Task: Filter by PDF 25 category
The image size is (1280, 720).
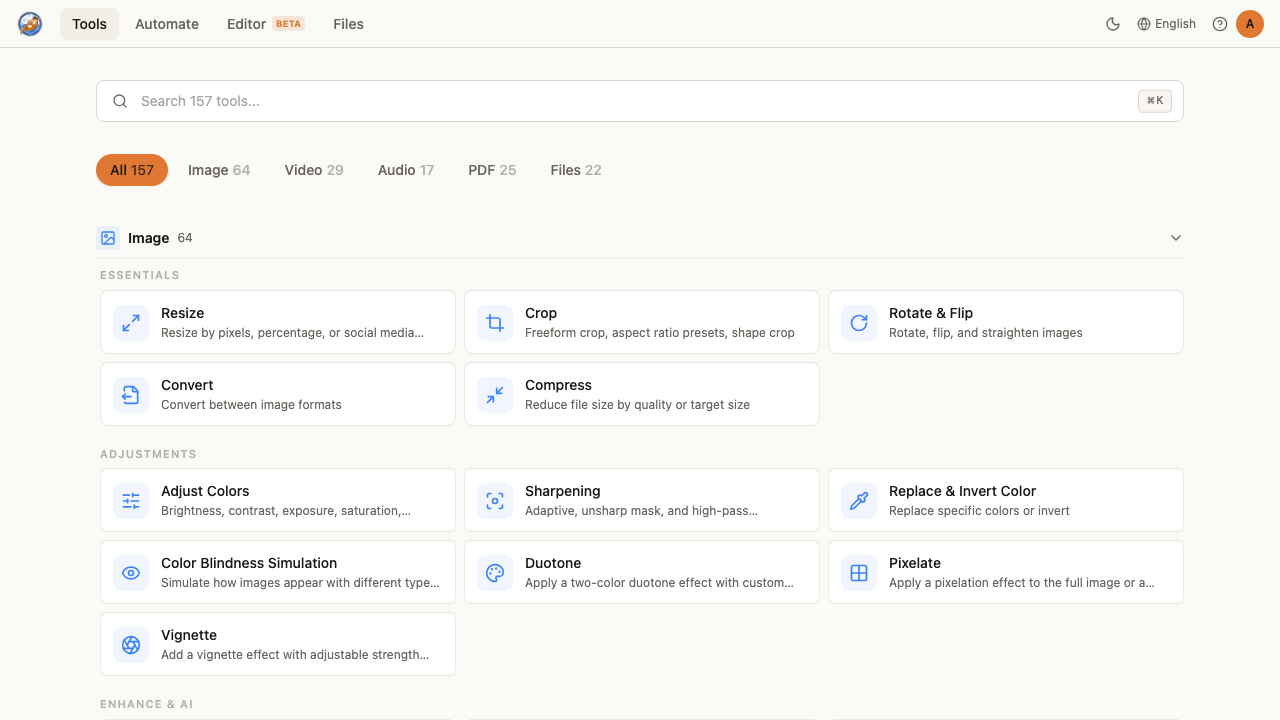Action: 492,170
